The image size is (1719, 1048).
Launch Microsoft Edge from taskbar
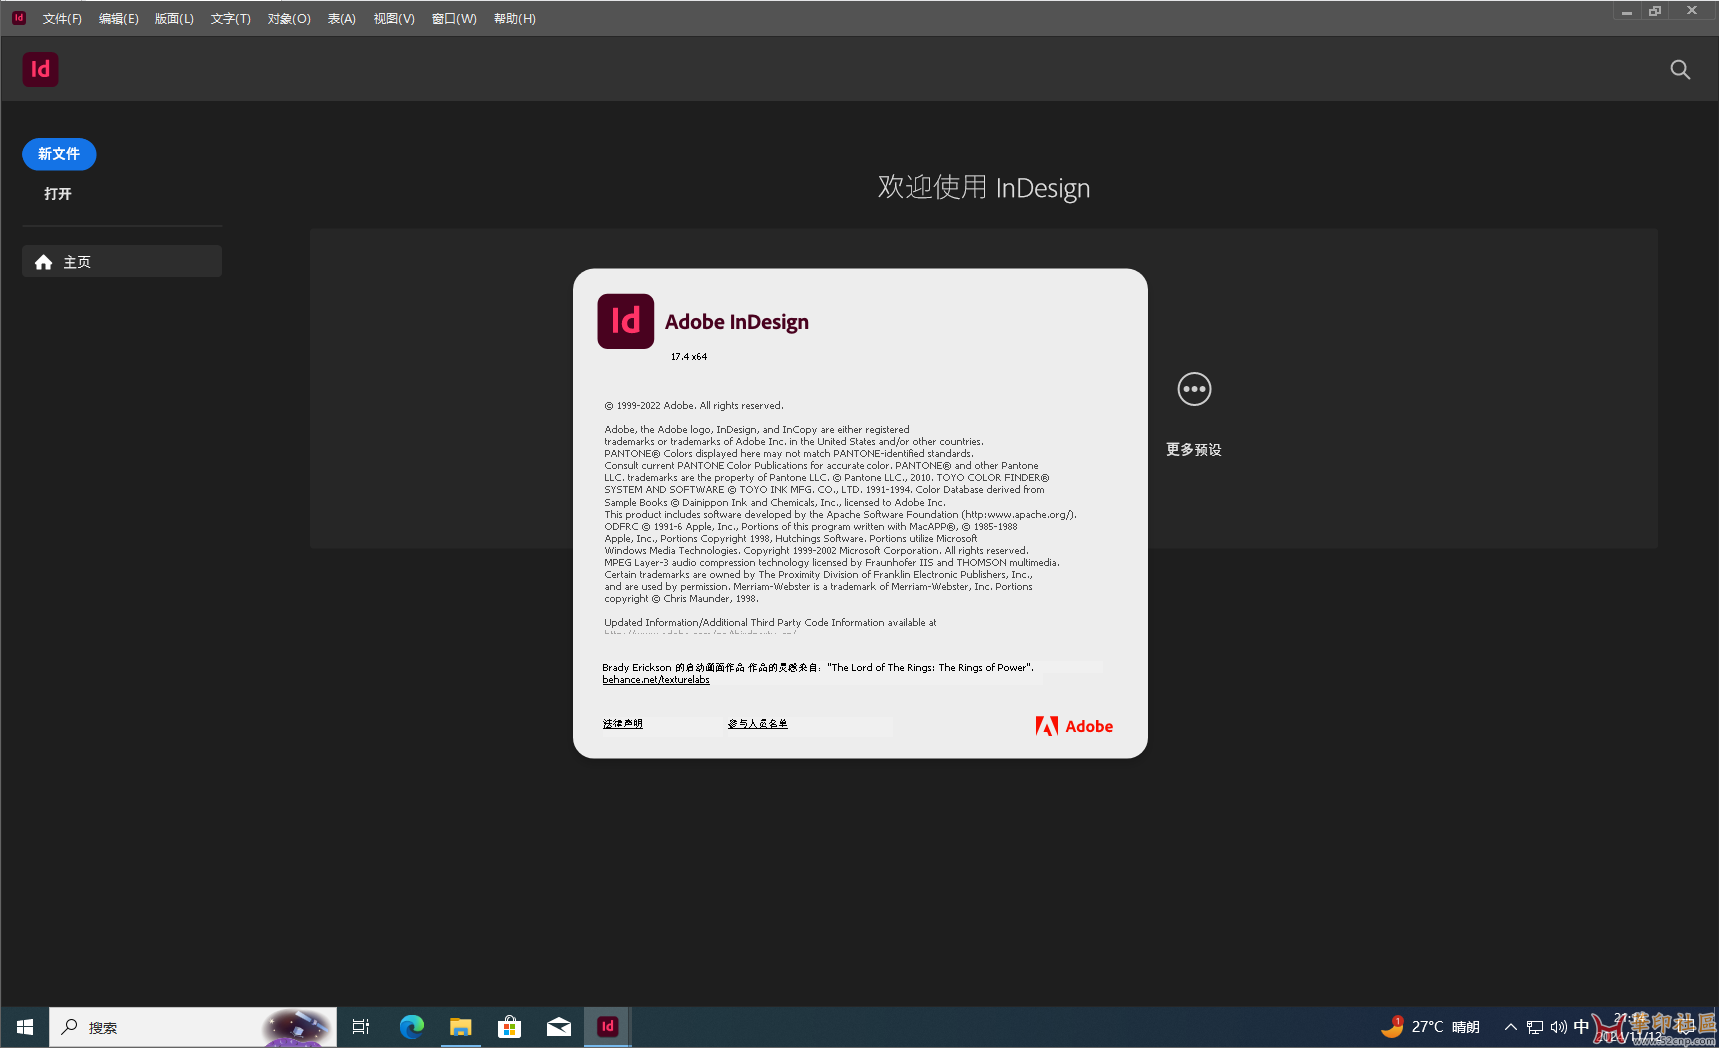(411, 1027)
